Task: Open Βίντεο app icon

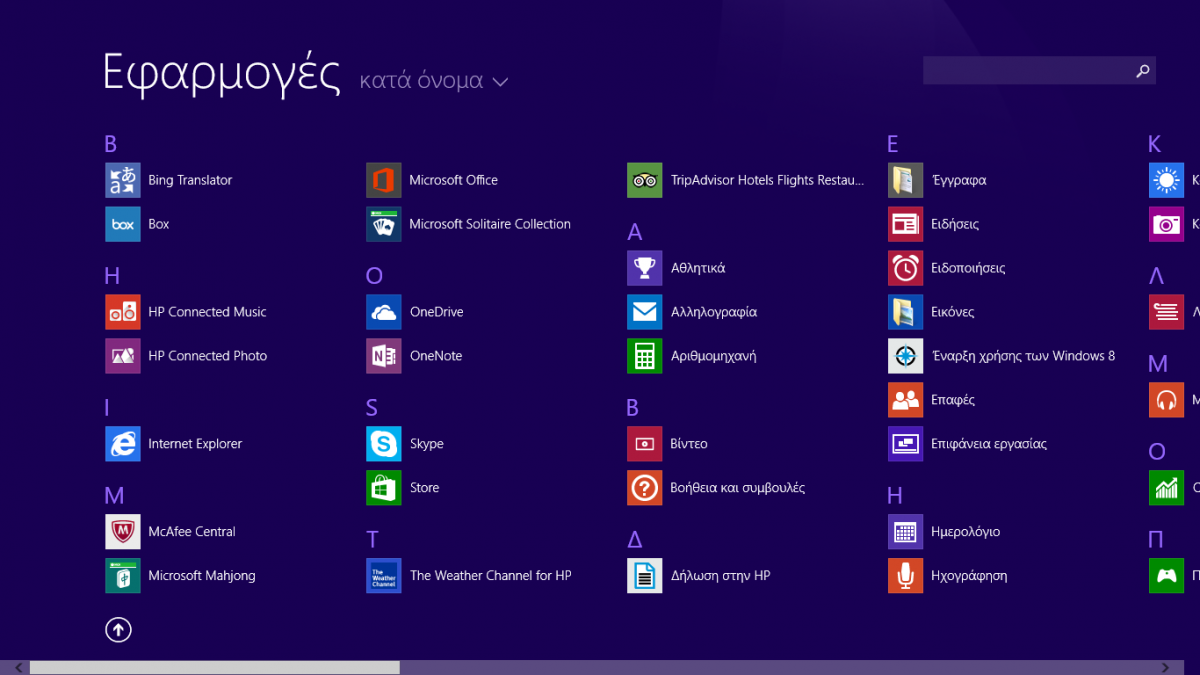Action: coord(645,444)
